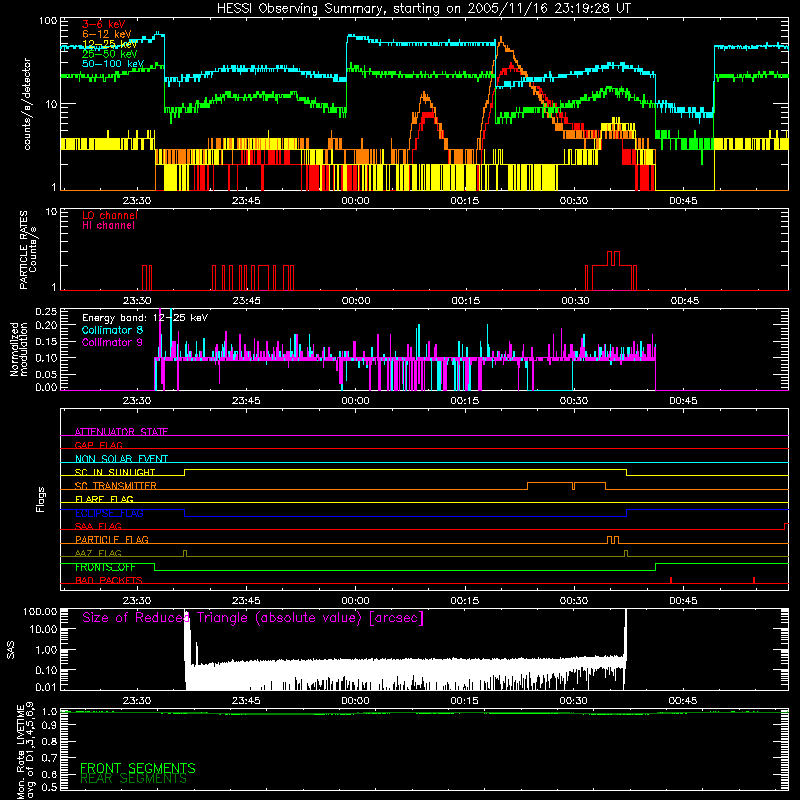Select the '3-6 keV' legend label
800x800 pixels.
tap(104, 24)
